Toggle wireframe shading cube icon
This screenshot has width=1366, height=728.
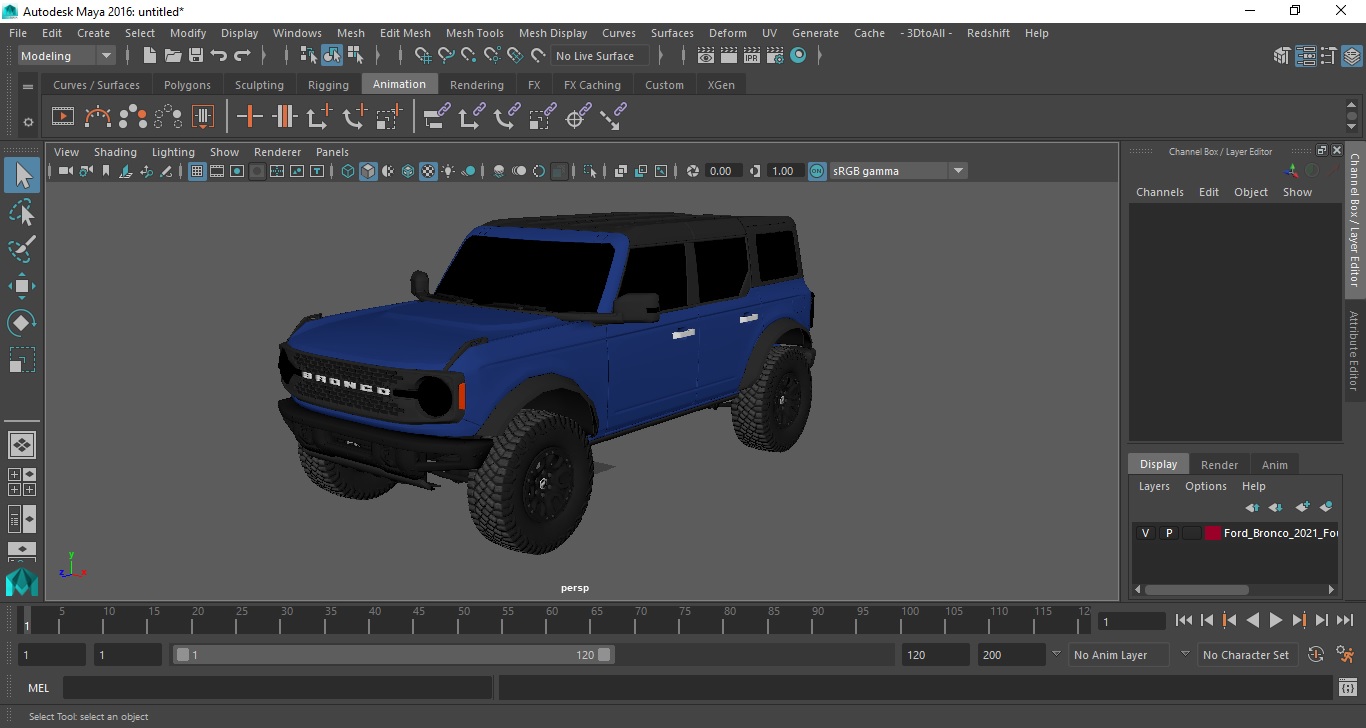(x=348, y=171)
